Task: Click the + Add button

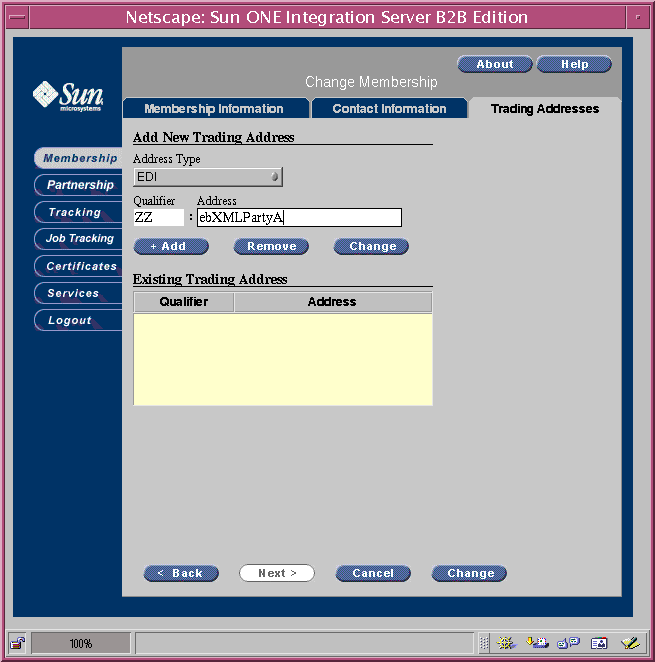Action: (x=171, y=246)
